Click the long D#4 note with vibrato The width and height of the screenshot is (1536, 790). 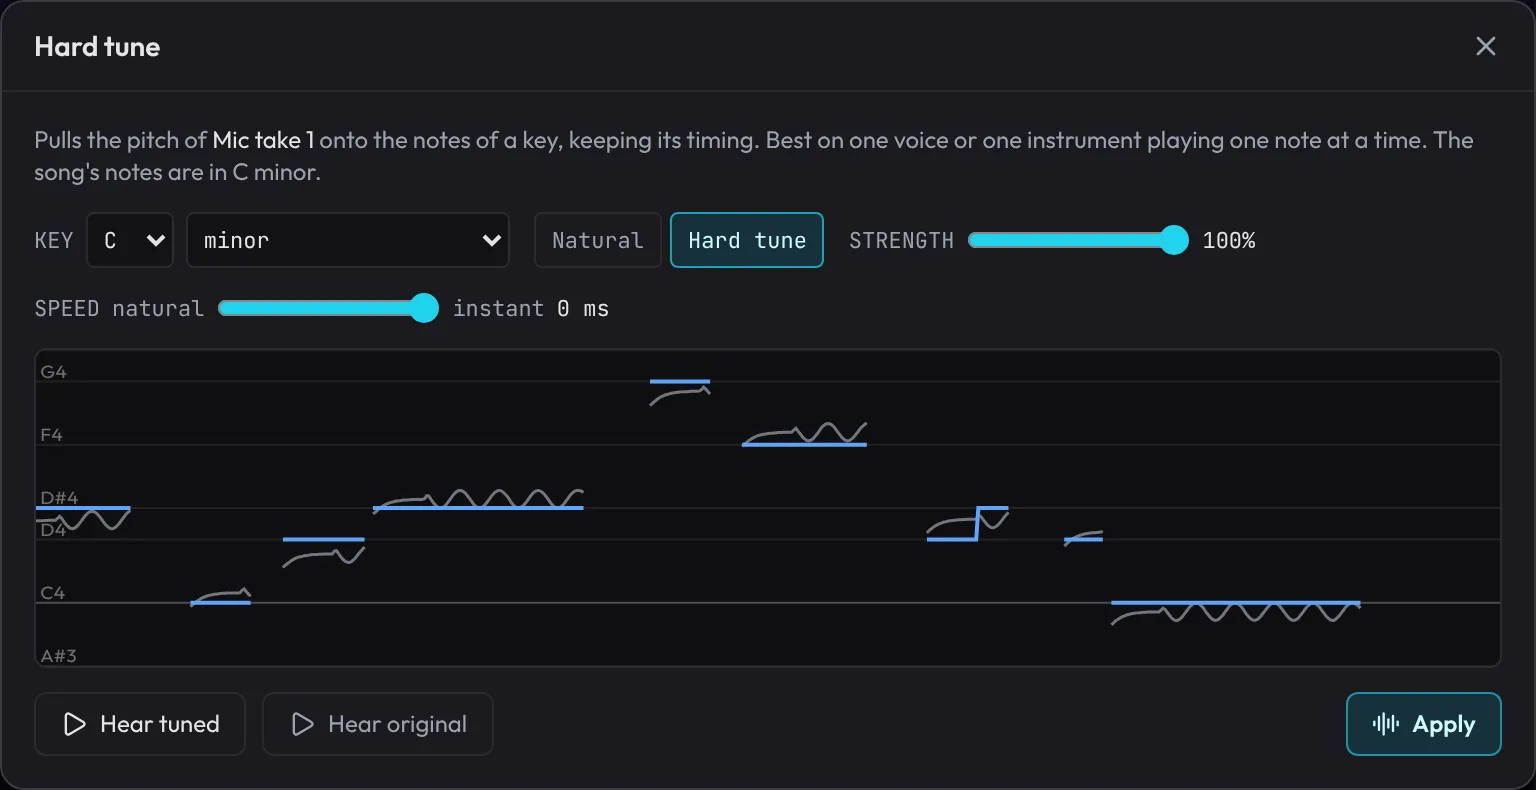click(x=478, y=508)
